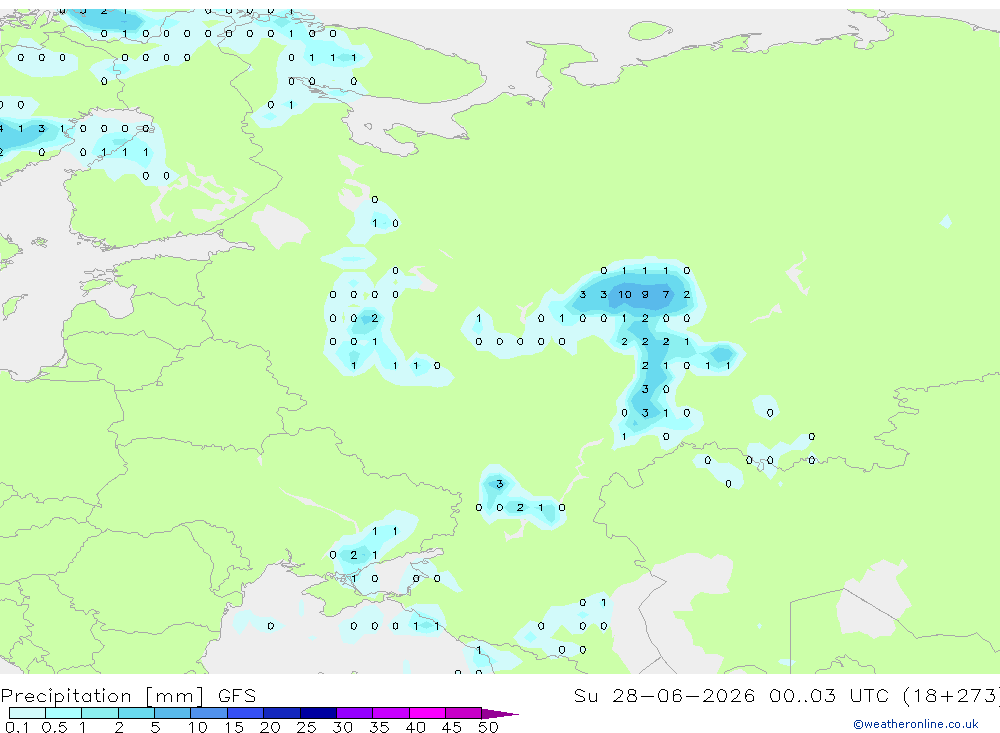Click the '30' legend scale label
The width and height of the screenshot is (1000, 733).
coord(342,727)
